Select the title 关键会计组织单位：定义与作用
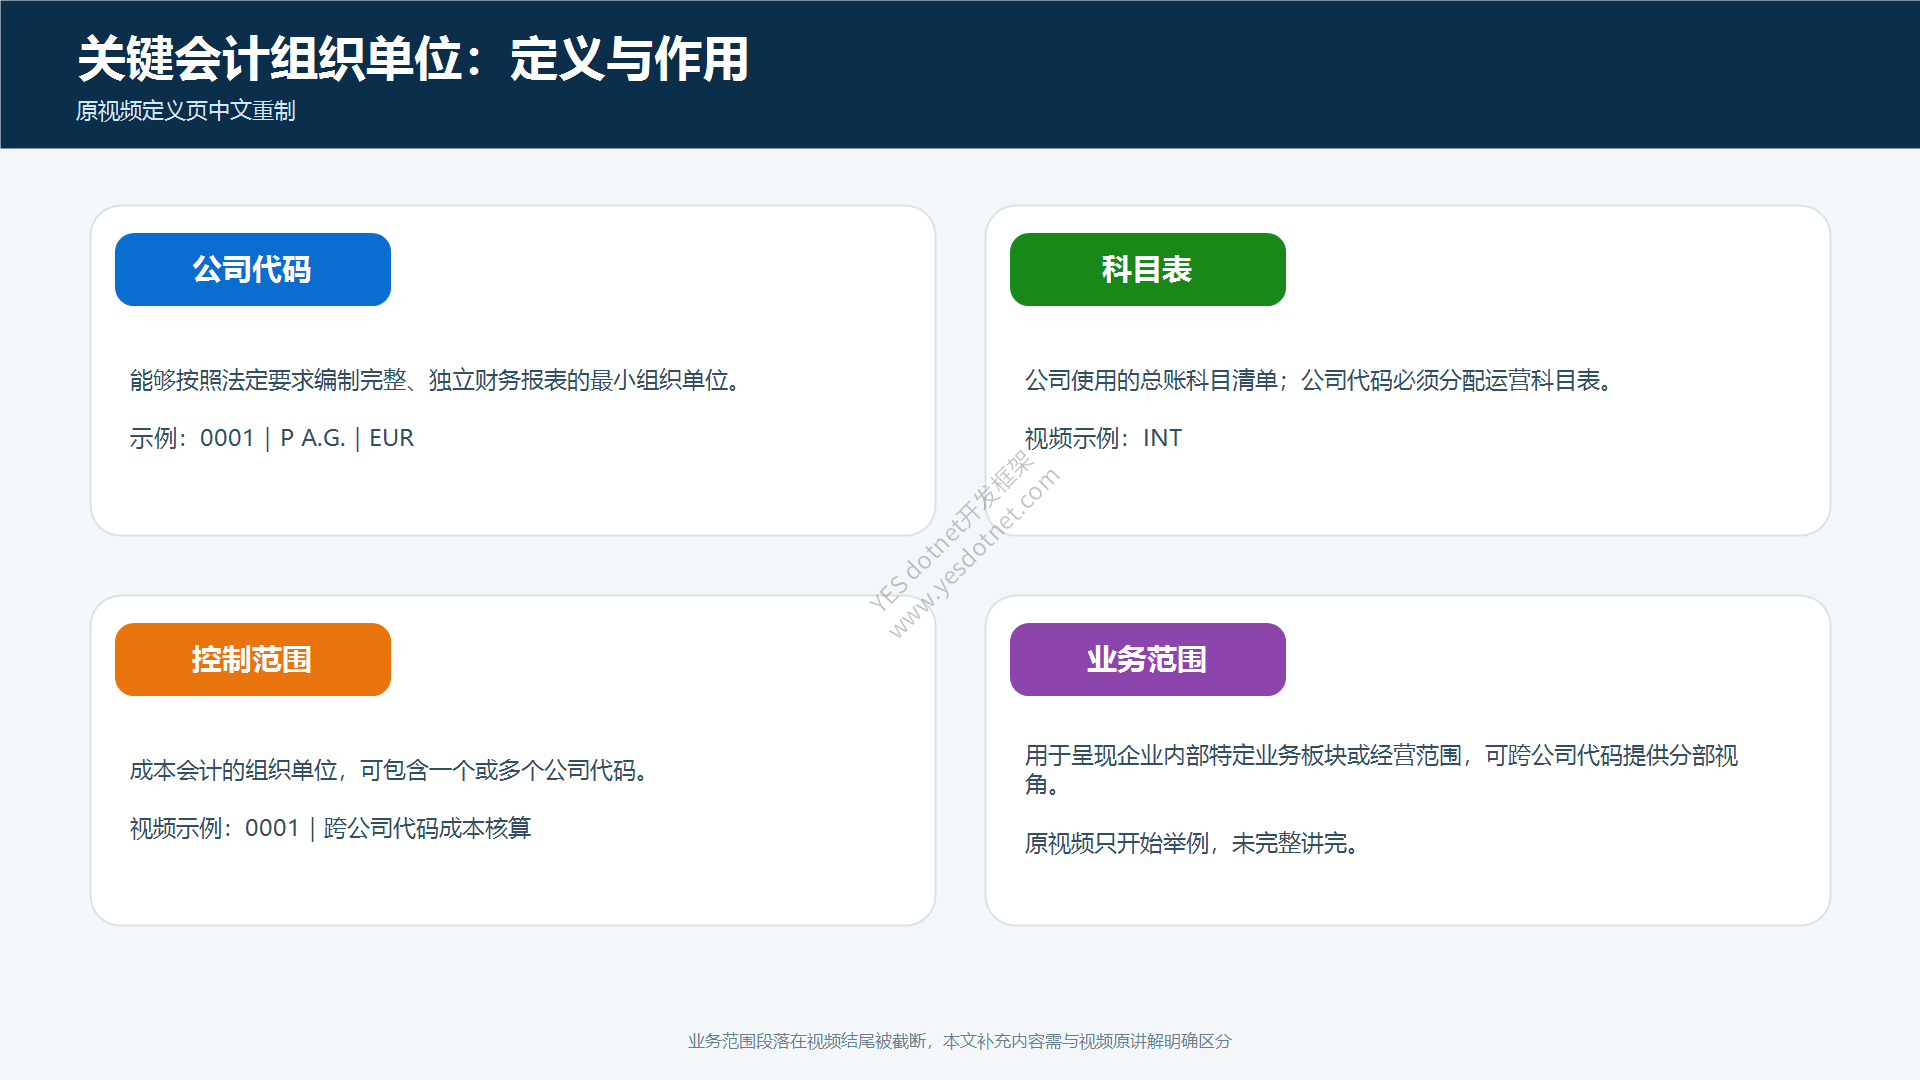The image size is (1920, 1080). click(413, 59)
